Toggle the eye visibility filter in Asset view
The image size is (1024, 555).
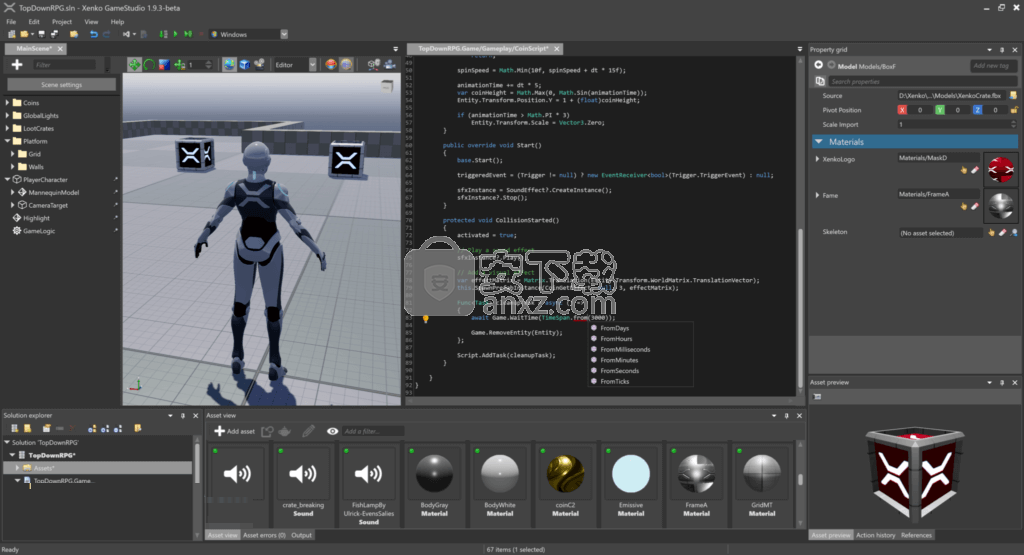(332, 431)
